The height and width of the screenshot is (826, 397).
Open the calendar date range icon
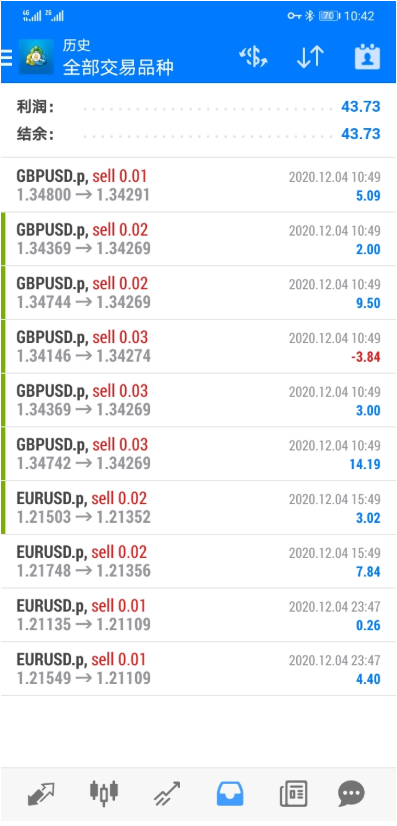click(368, 57)
